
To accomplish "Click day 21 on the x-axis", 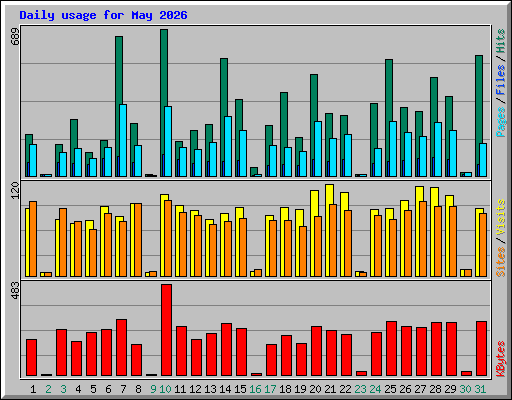I will click(x=330, y=389).
